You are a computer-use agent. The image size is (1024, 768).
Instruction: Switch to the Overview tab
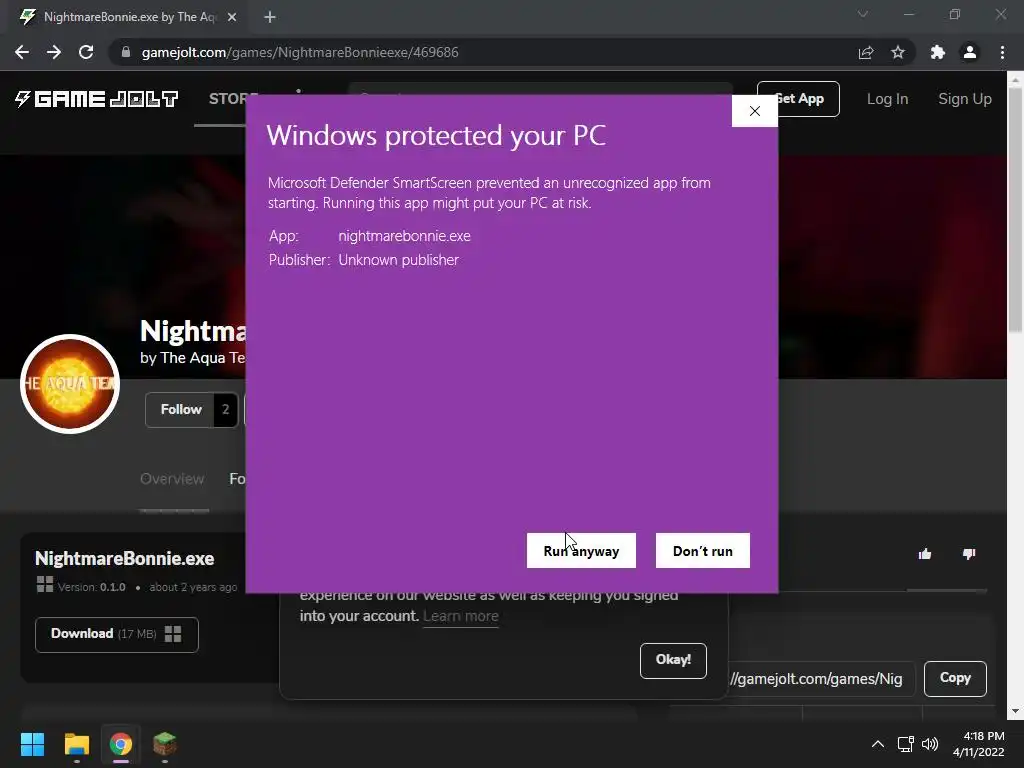pos(172,479)
